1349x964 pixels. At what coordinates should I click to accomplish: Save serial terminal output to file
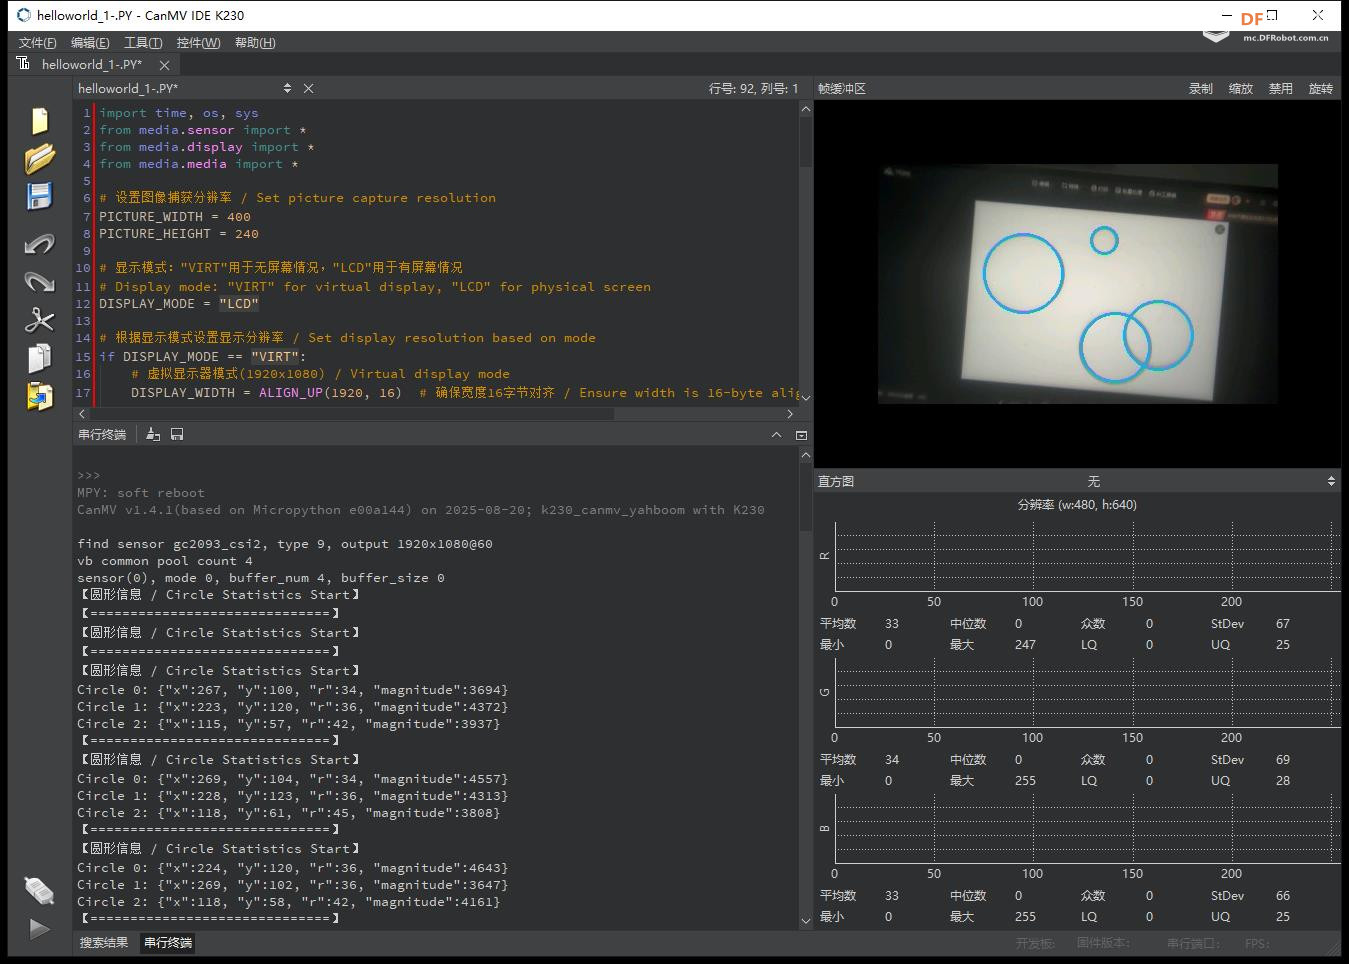(x=177, y=434)
